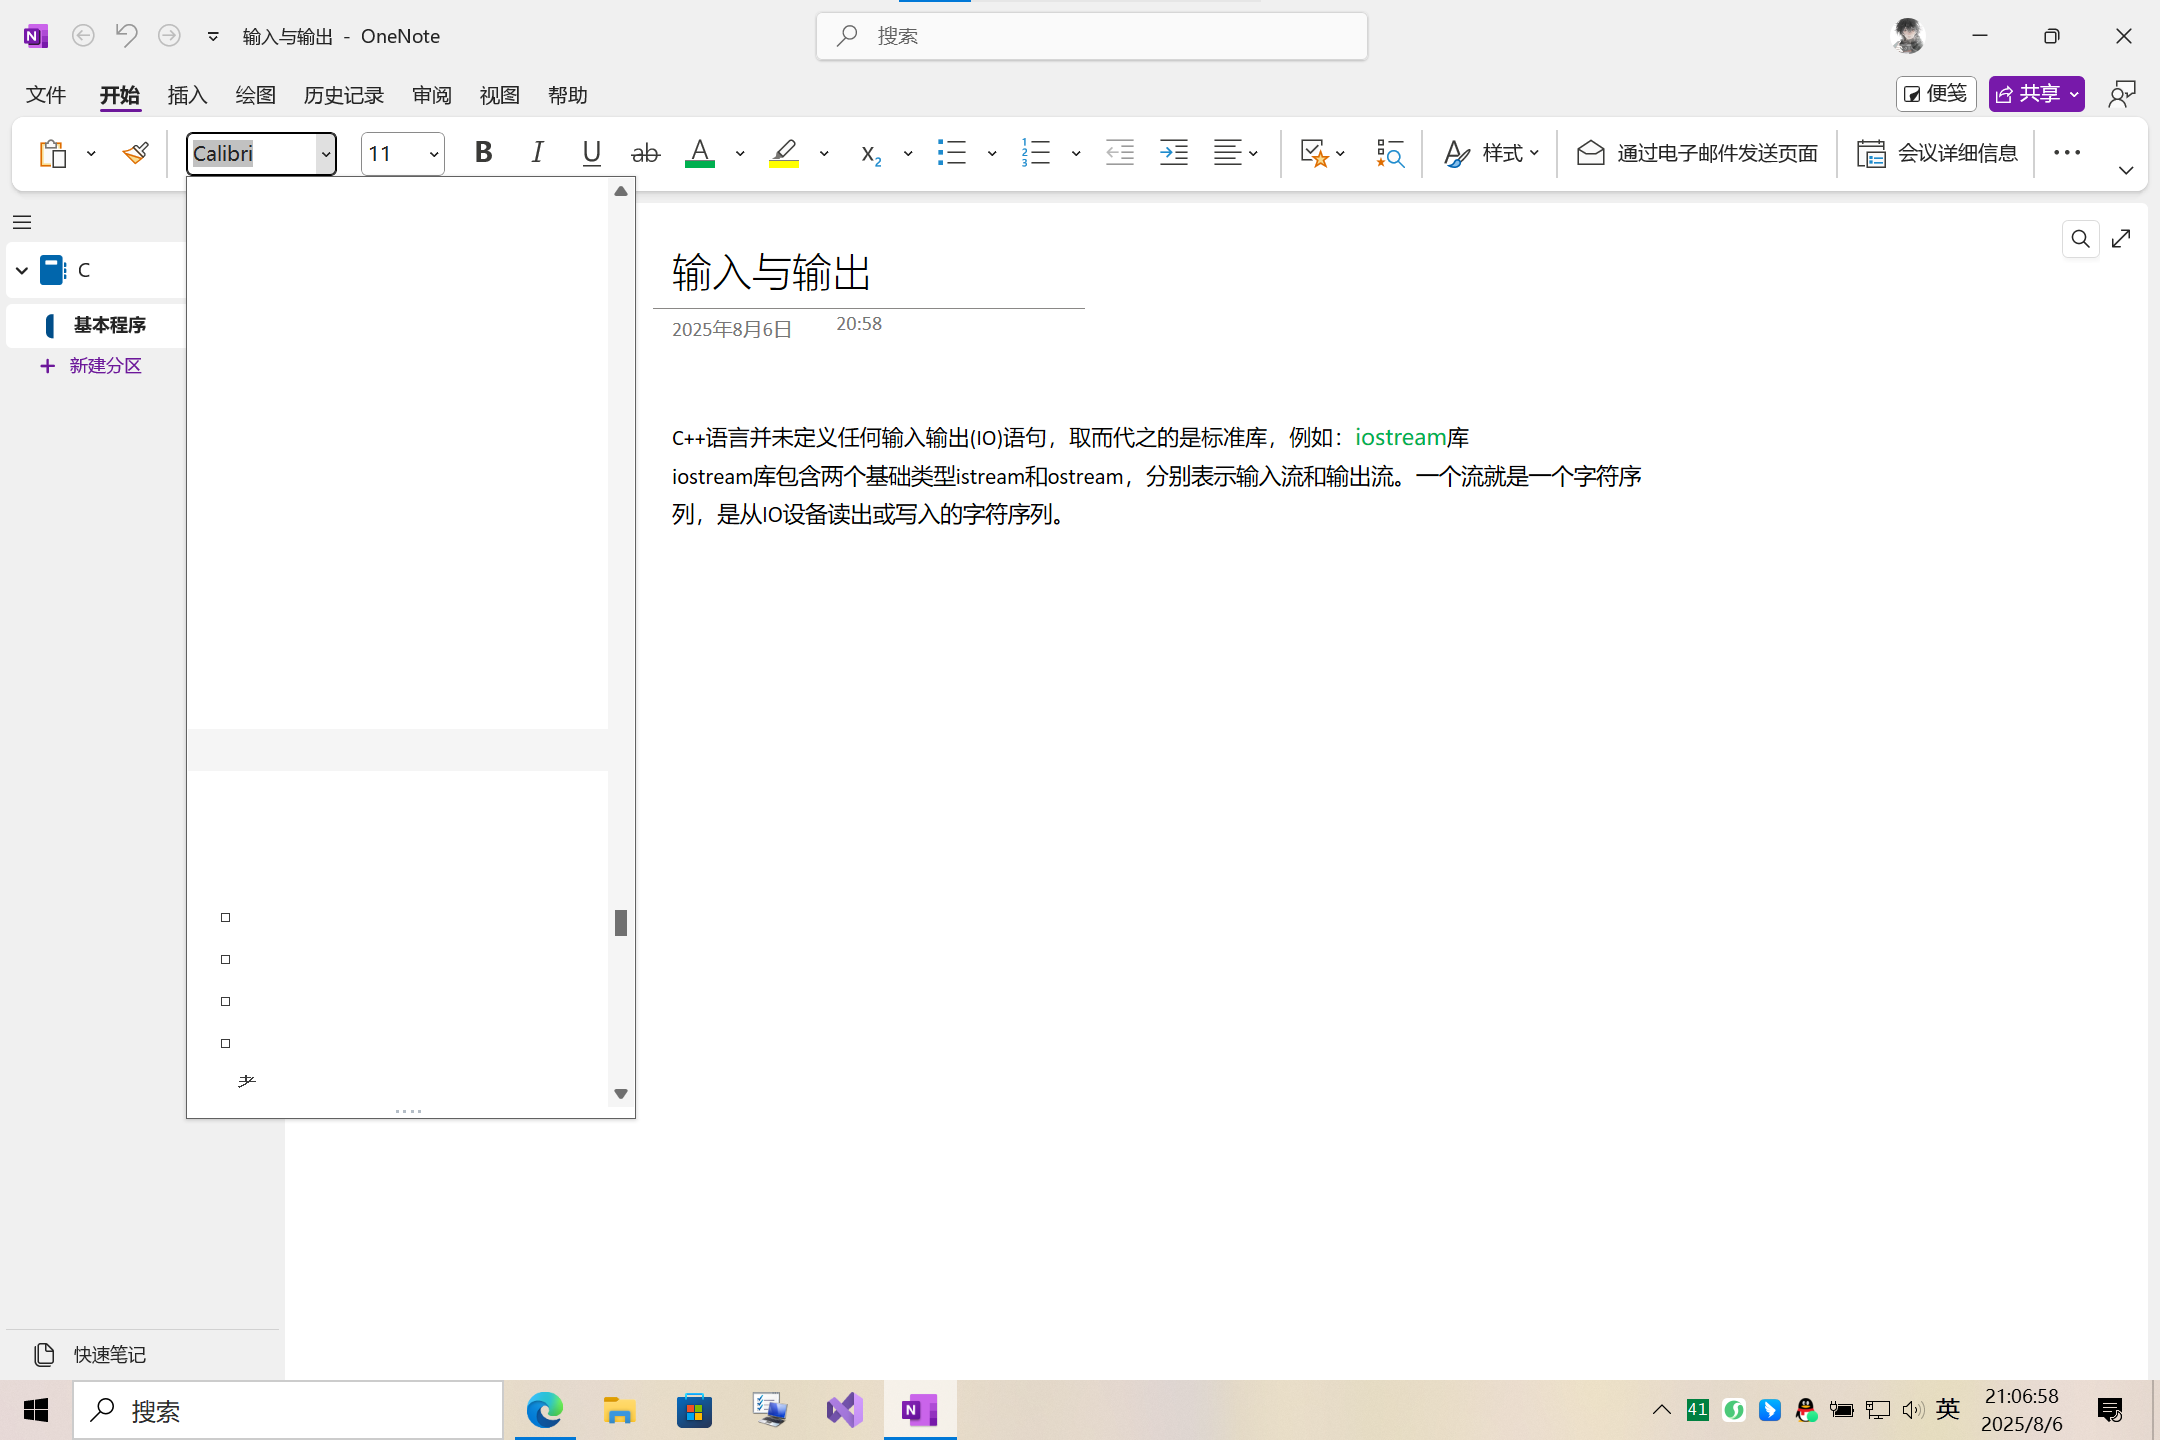The width and height of the screenshot is (2160, 1440).
Task: Click 通过电子邮件发送页面 button
Action: [x=1697, y=153]
